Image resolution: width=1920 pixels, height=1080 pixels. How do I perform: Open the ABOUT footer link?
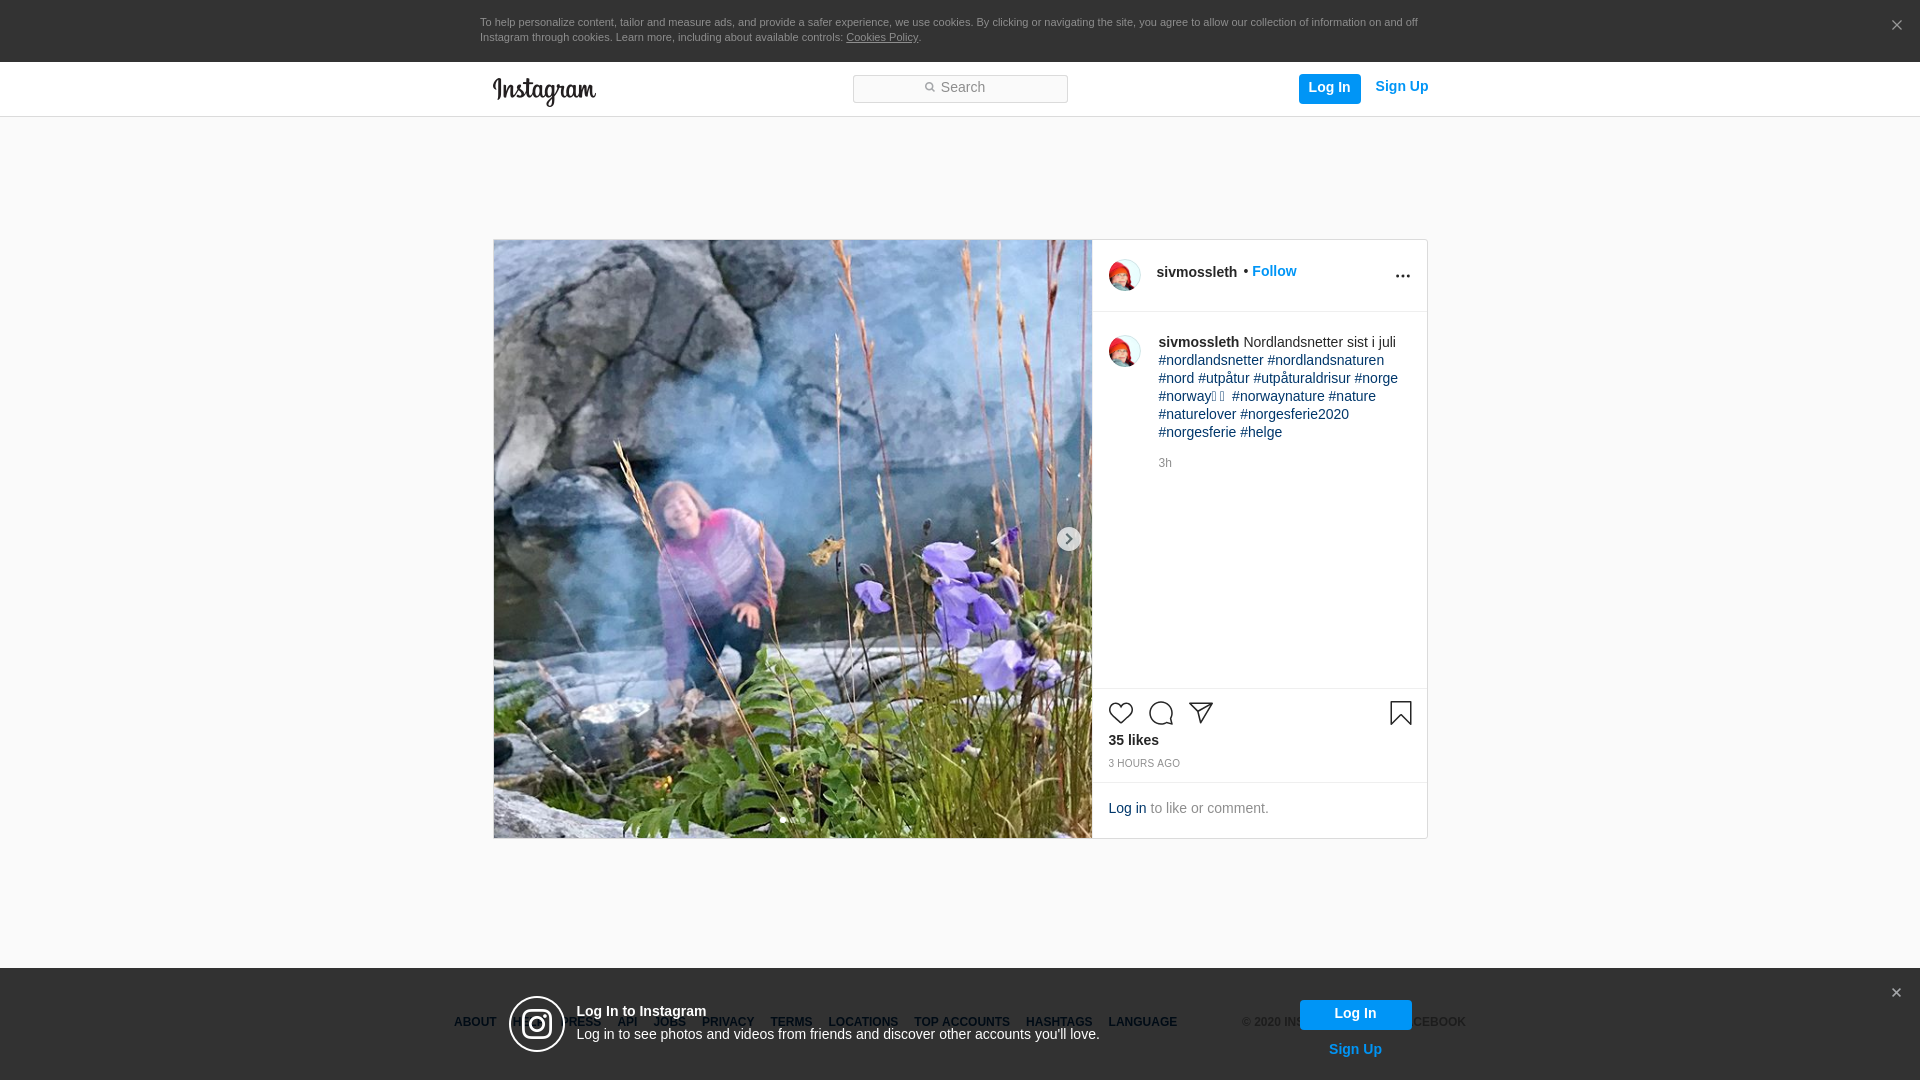(474, 1022)
